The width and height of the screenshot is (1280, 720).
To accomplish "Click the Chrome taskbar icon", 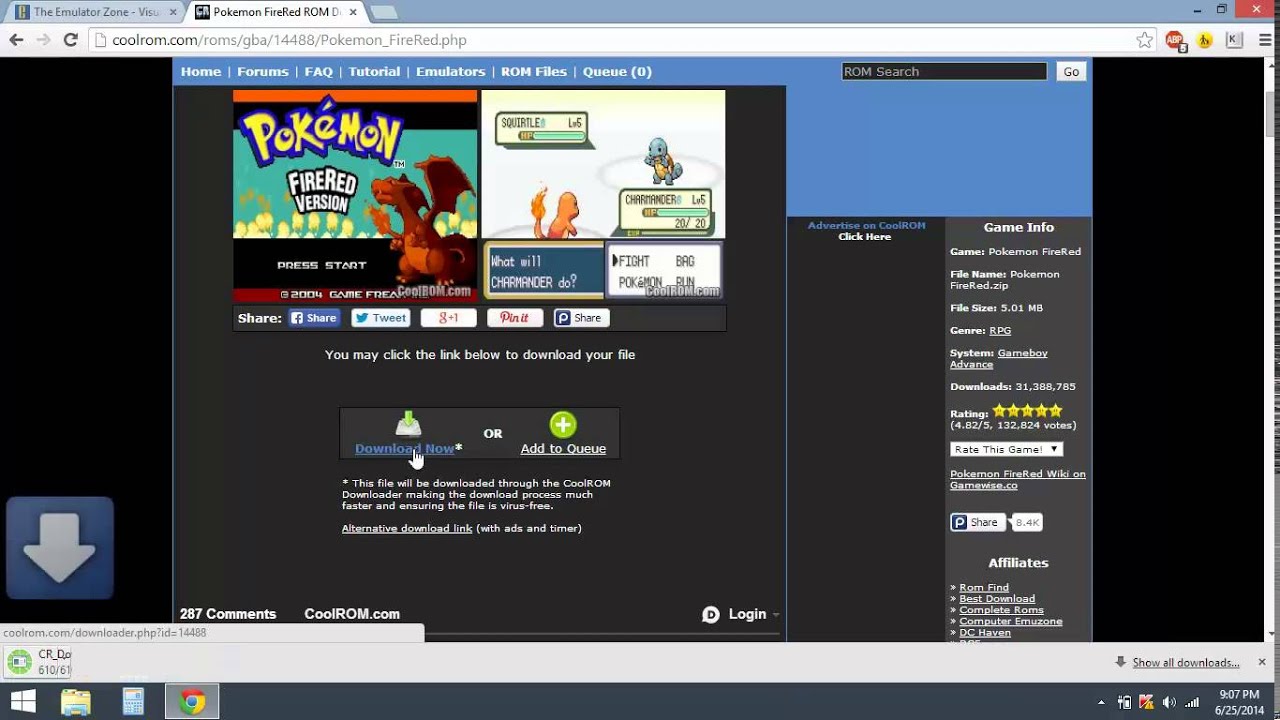I will (x=192, y=702).
